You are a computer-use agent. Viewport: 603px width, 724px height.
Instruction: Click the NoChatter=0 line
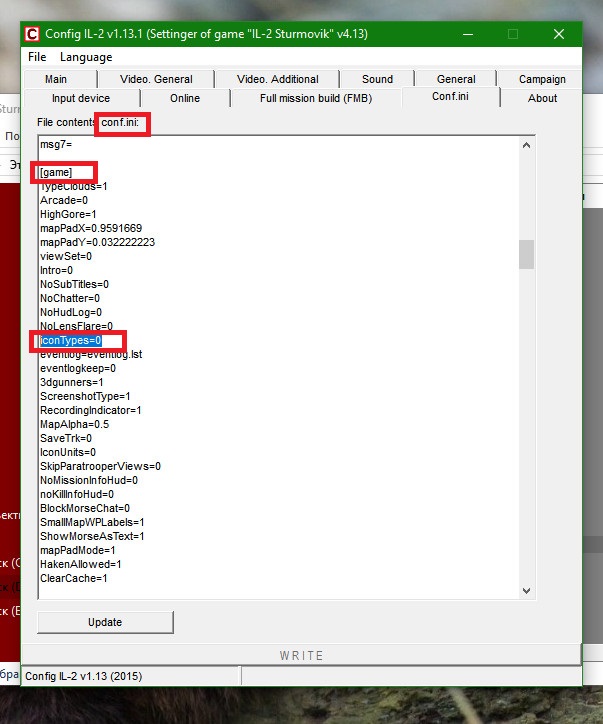point(70,298)
